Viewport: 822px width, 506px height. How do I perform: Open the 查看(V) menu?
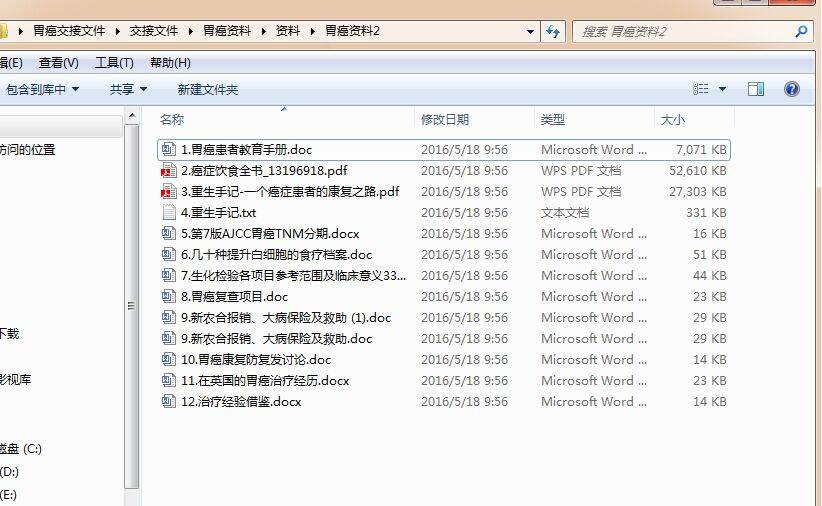tap(59, 63)
